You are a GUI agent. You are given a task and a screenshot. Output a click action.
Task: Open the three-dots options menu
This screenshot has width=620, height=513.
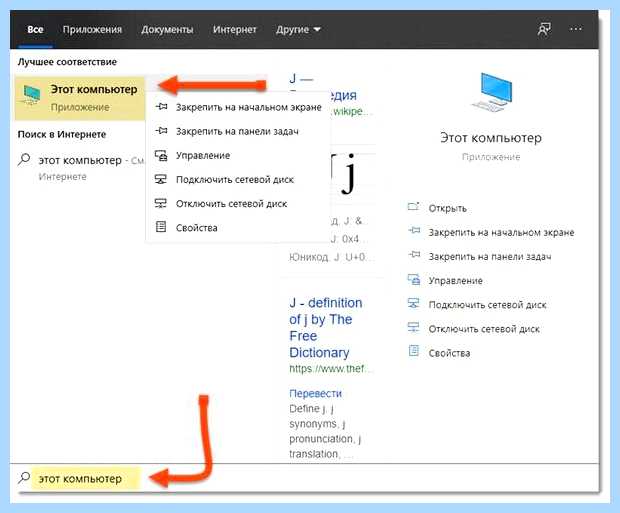click(x=576, y=29)
